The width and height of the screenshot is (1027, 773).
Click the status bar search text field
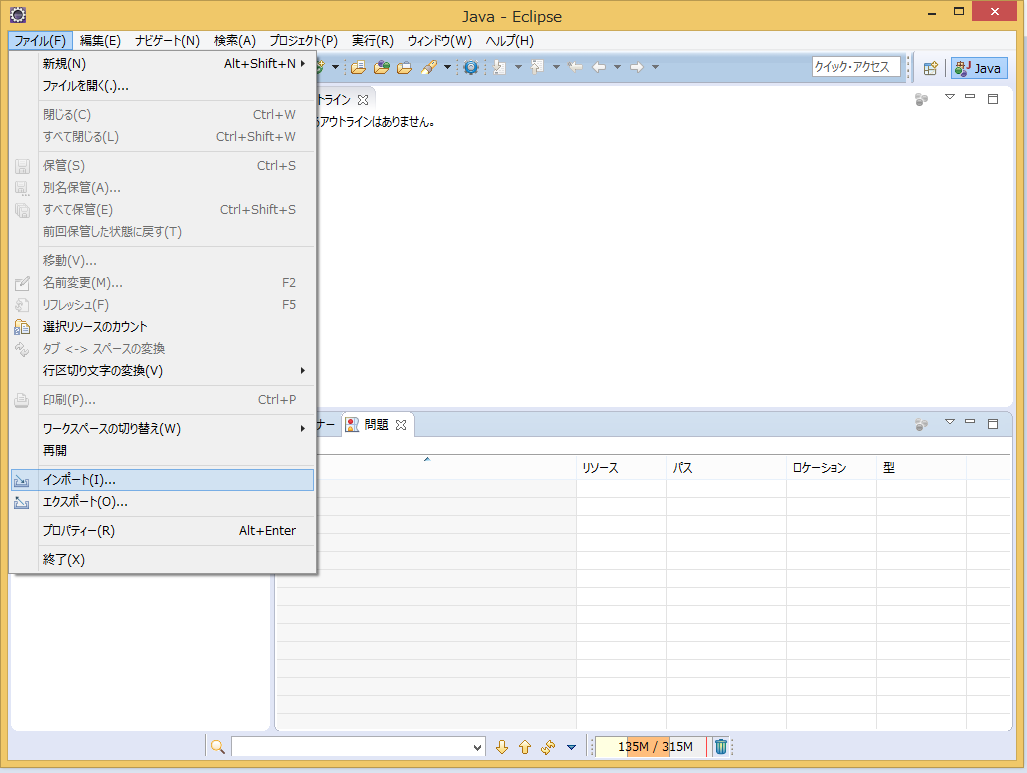click(x=352, y=747)
